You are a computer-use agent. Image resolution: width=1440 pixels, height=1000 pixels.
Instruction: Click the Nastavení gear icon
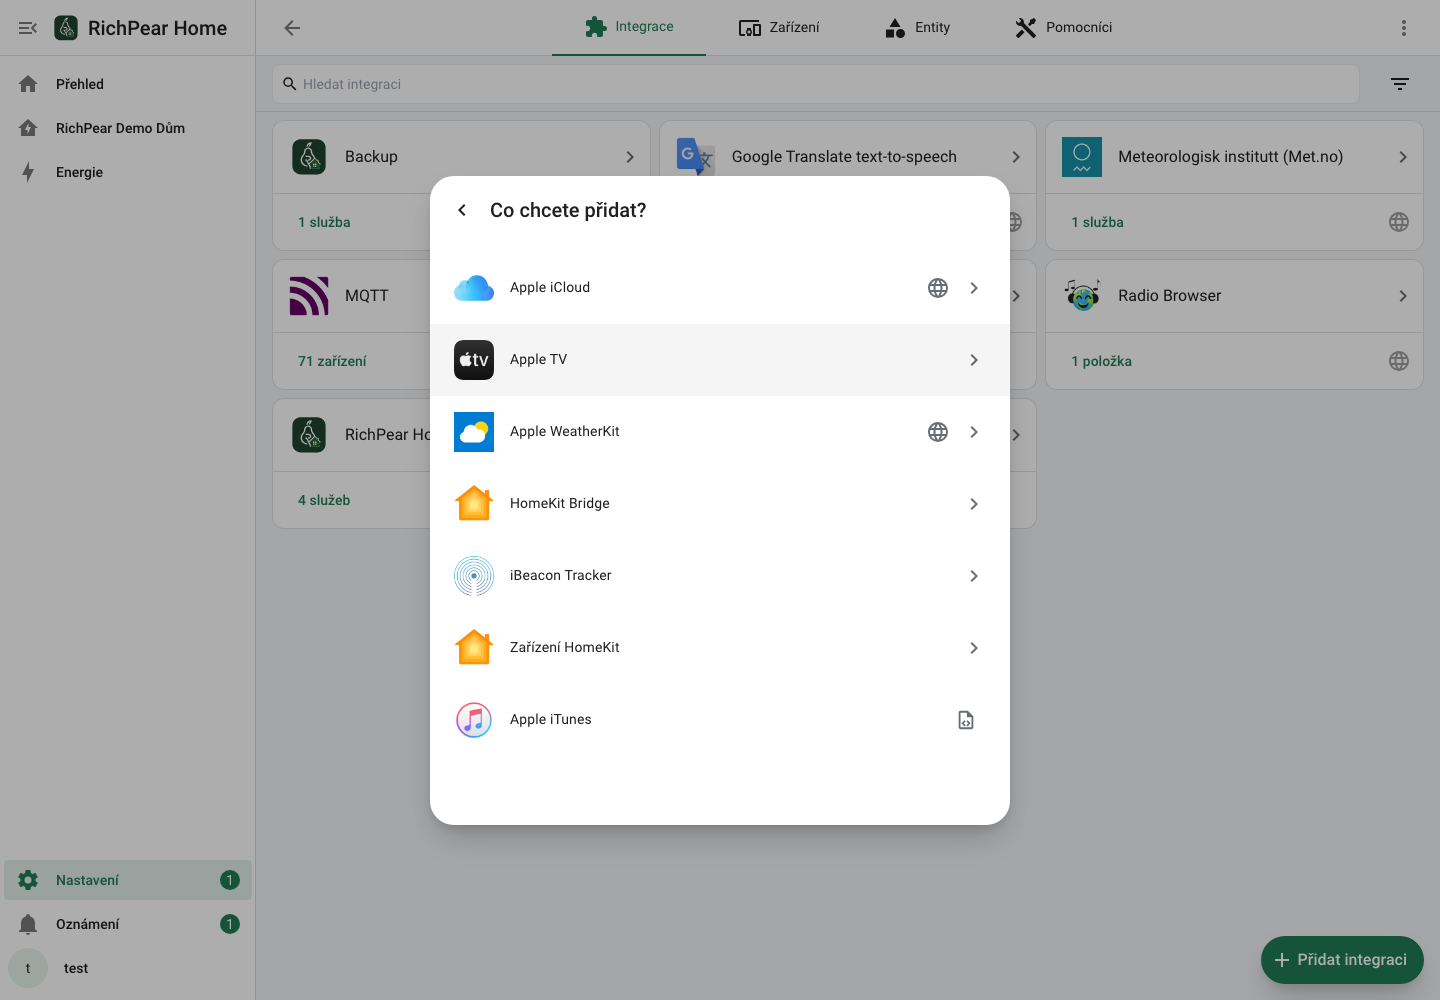tap(28, 880)
